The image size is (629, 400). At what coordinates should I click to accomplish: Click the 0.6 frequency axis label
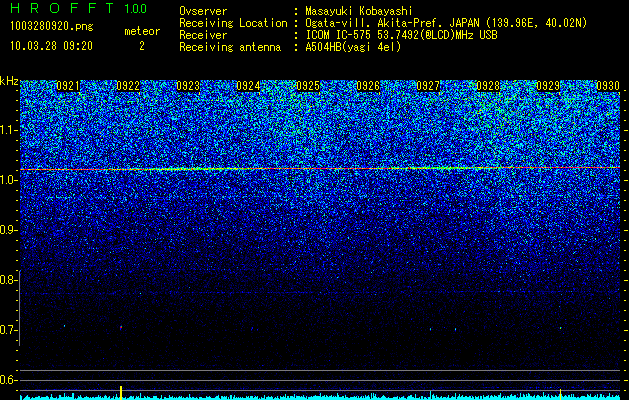click(x=8, y=380)
